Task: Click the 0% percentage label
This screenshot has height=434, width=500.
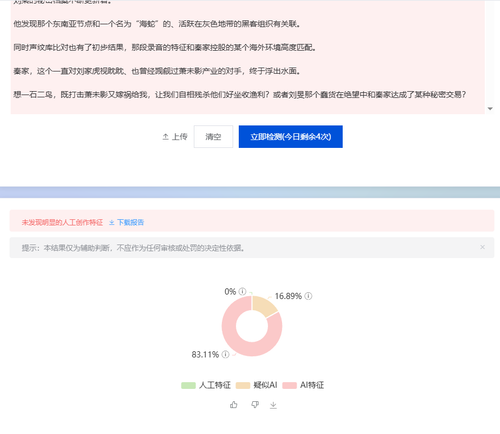Action: (x=230, y=292)
